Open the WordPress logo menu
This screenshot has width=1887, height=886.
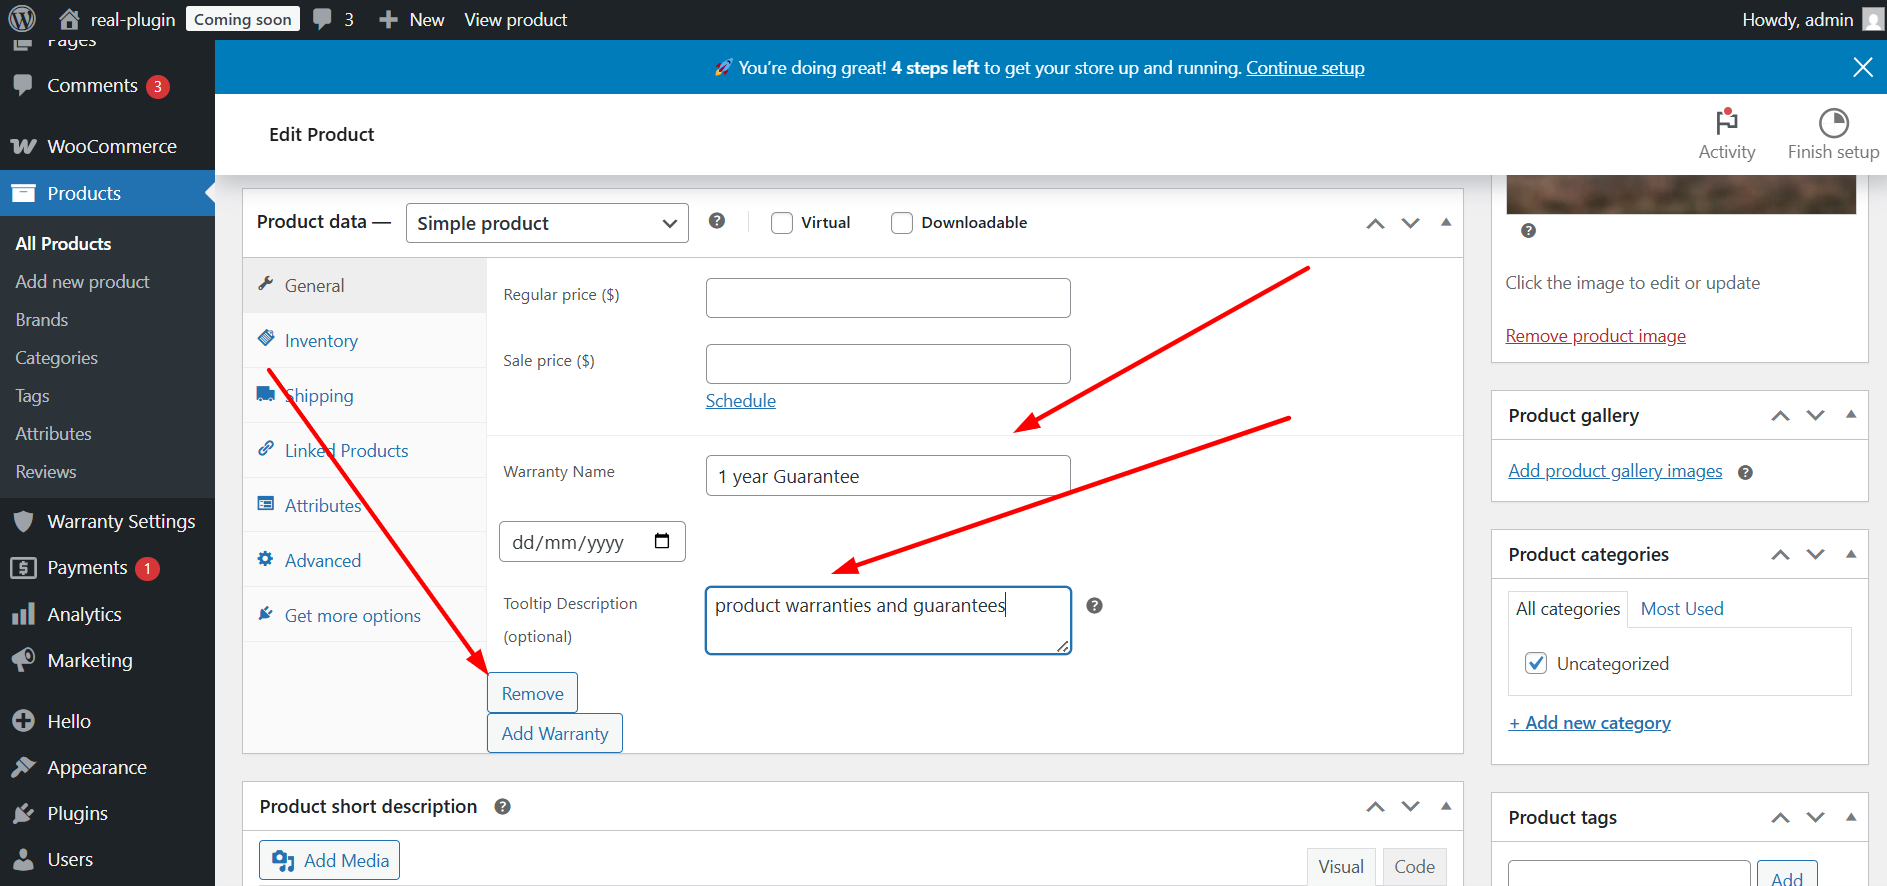22,19
